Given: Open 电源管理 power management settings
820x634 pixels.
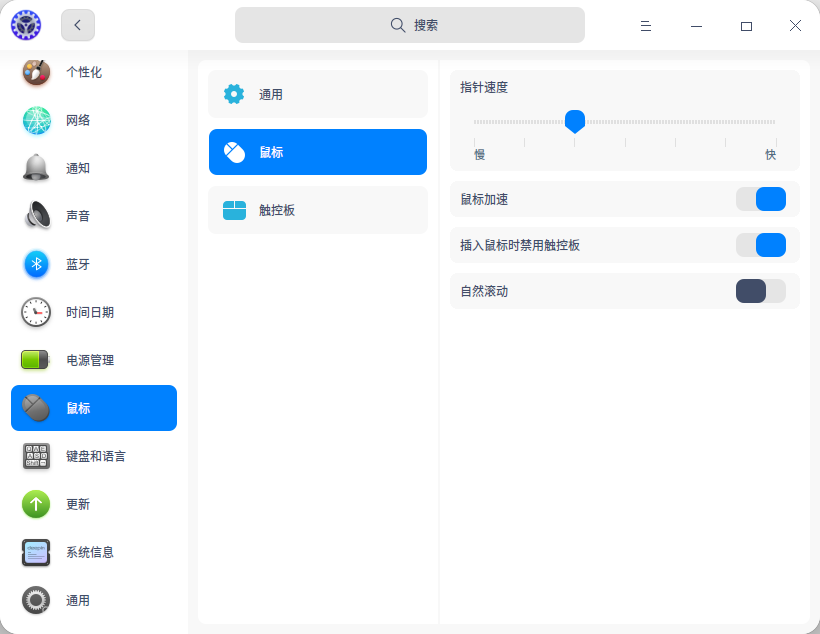Looking at the screenshot, I should pos(94,360).
